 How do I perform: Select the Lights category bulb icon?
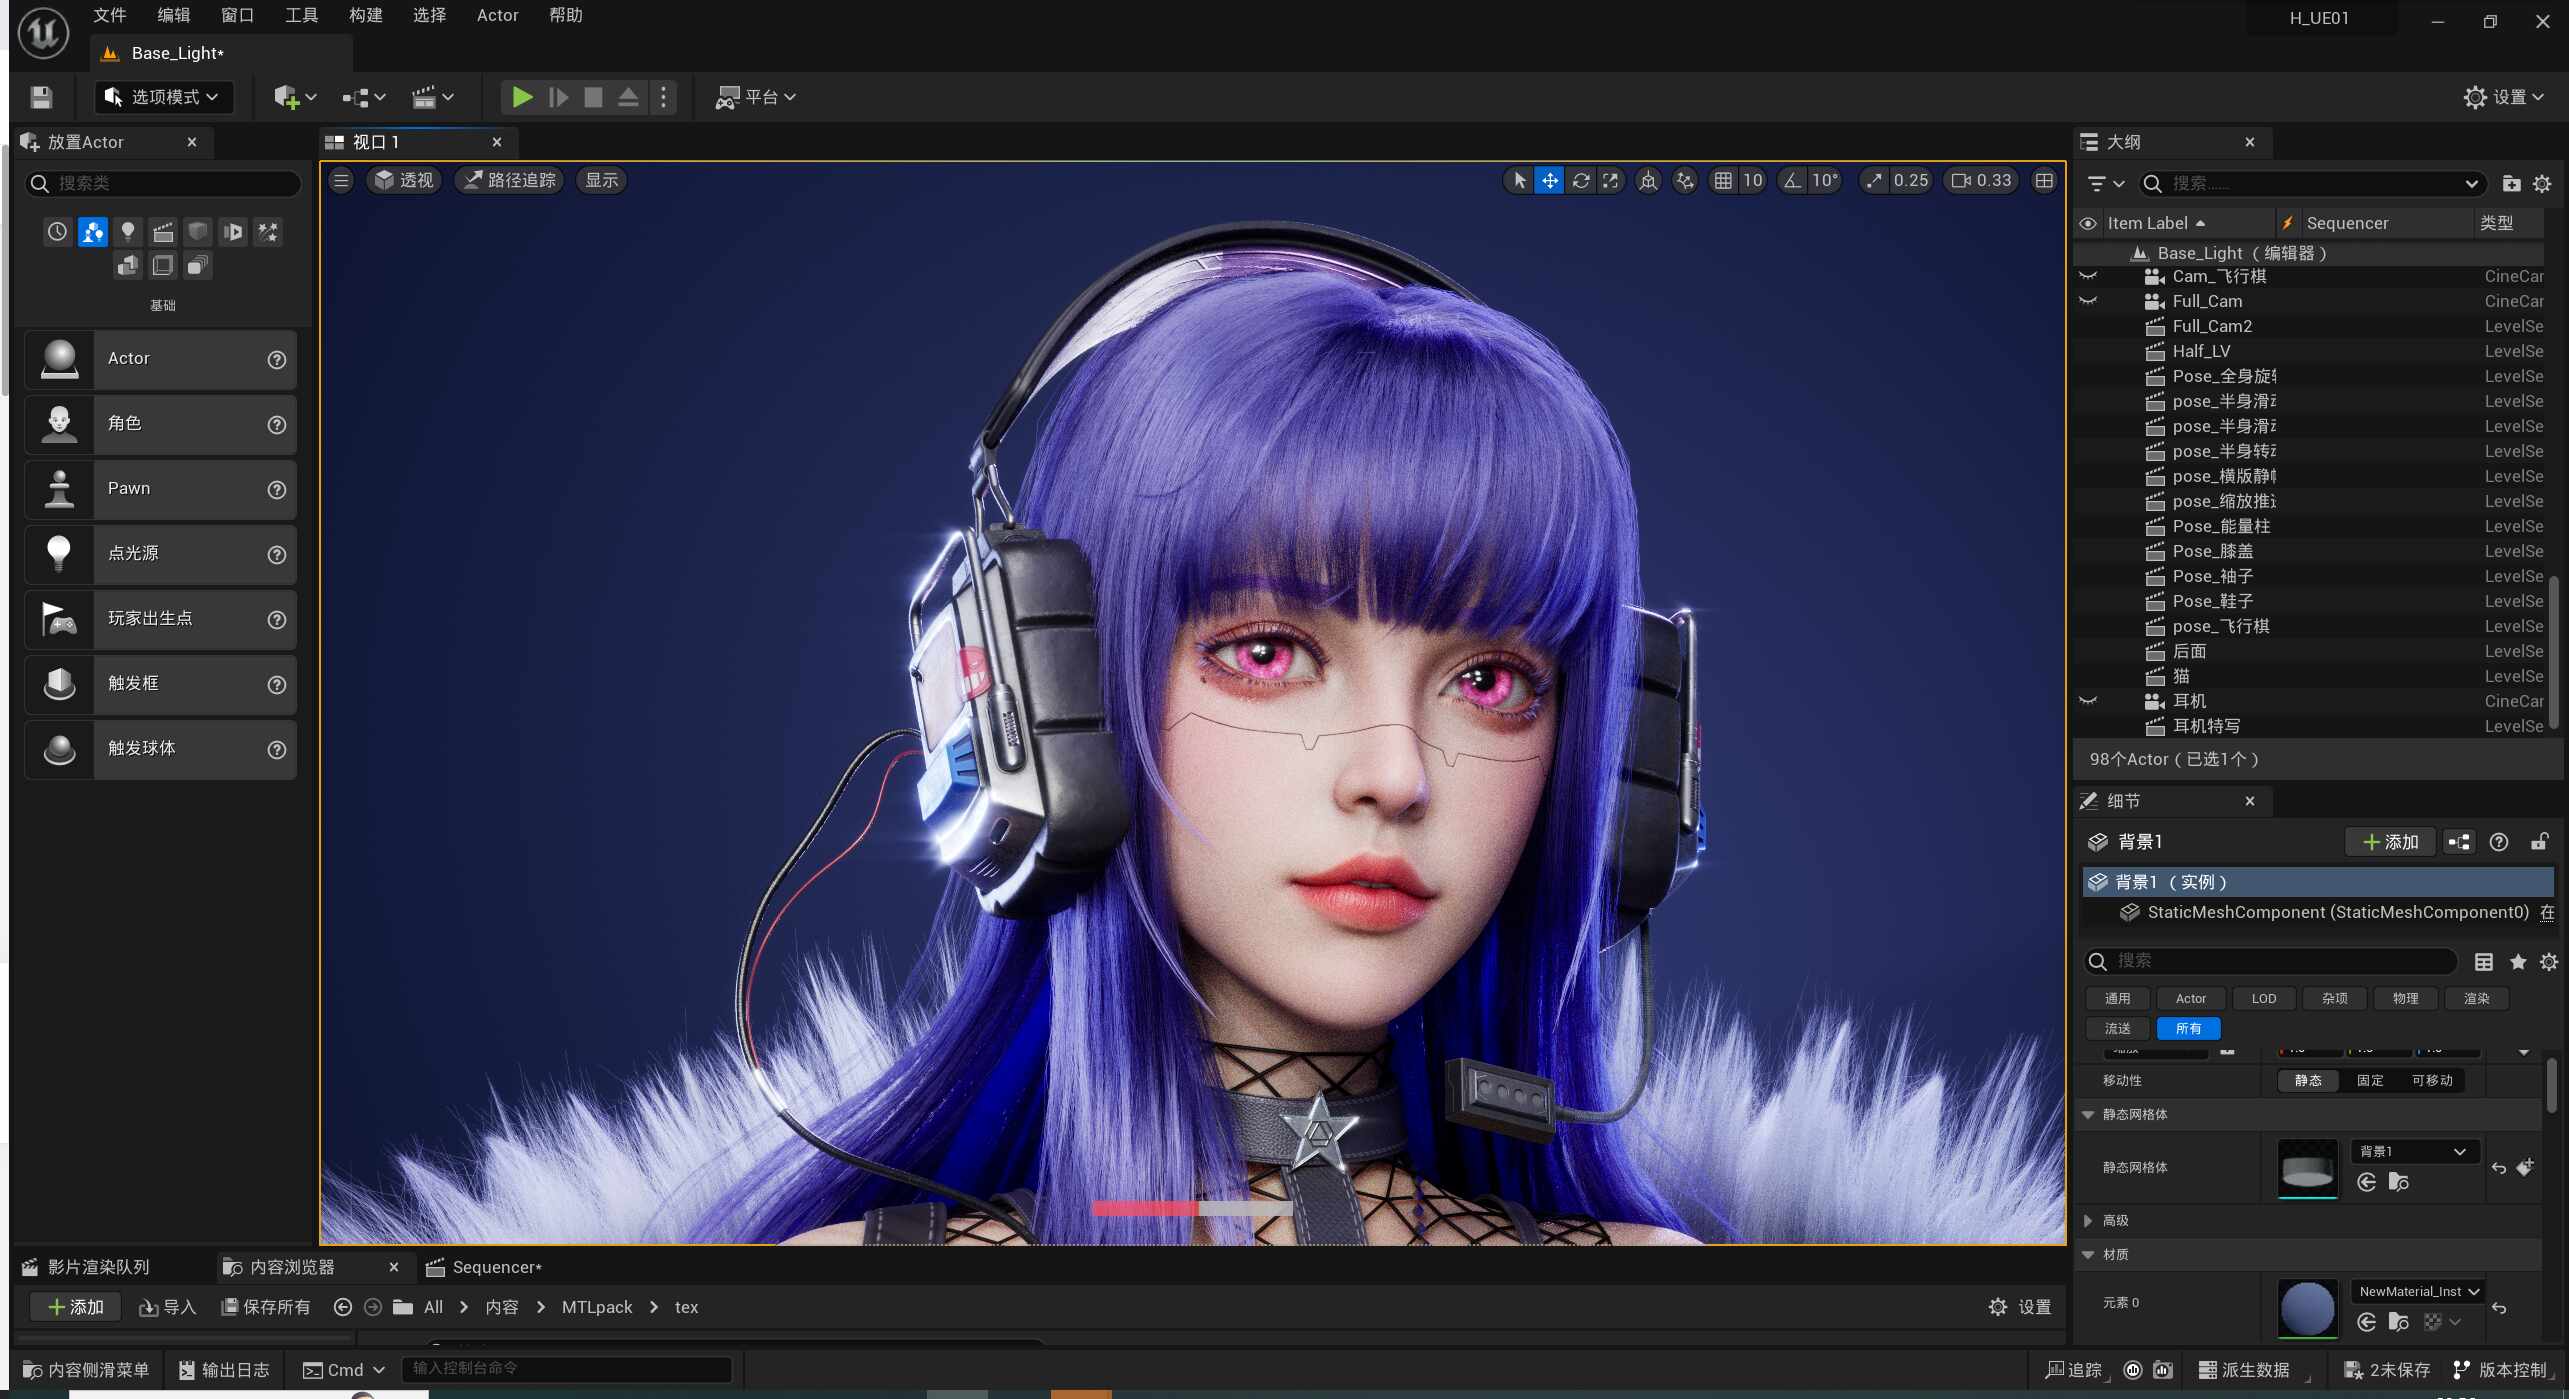[x=127, y=232]
